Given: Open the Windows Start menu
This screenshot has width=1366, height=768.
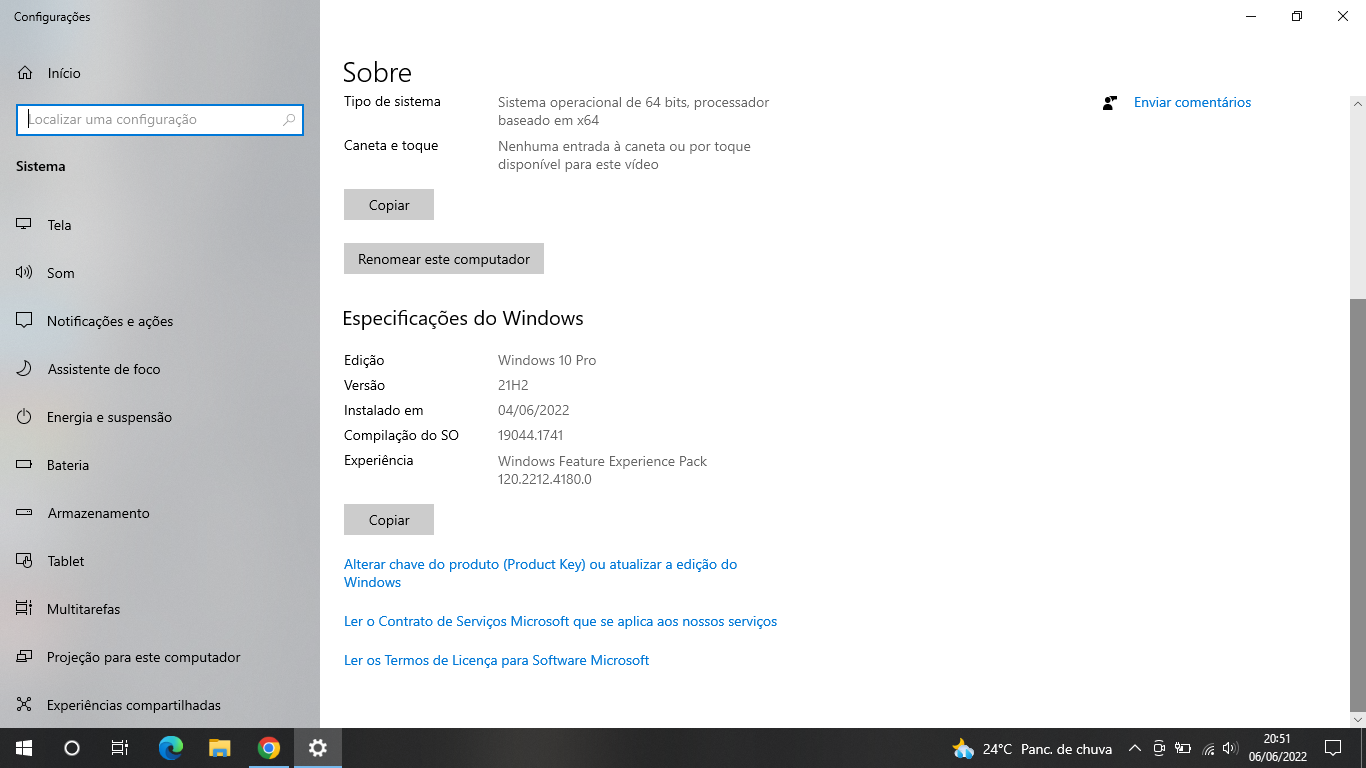Looking at the screenshot, I should [x=24, y=748].
